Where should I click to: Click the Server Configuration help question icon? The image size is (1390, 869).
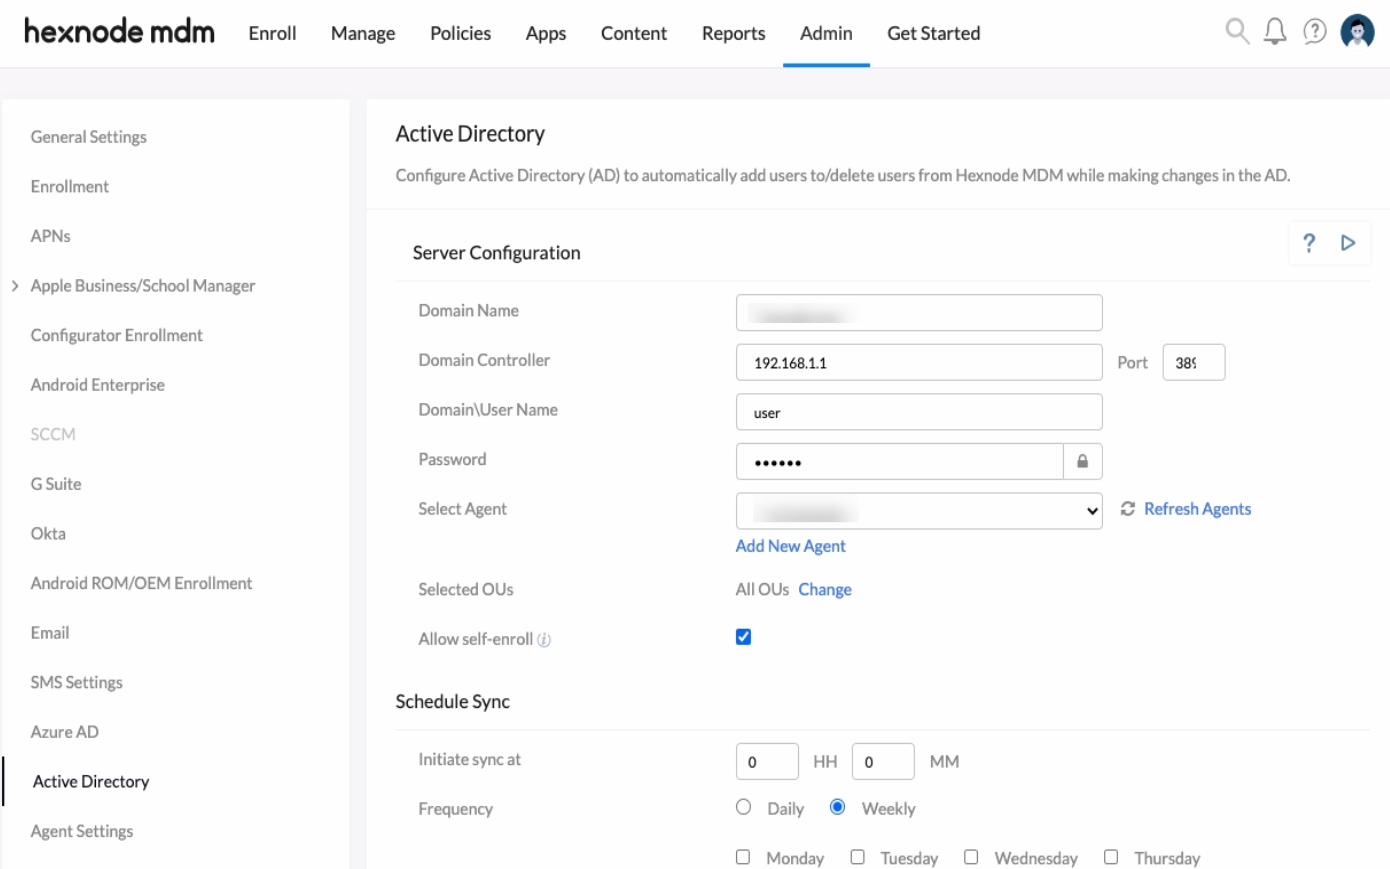click(1309, 243)
